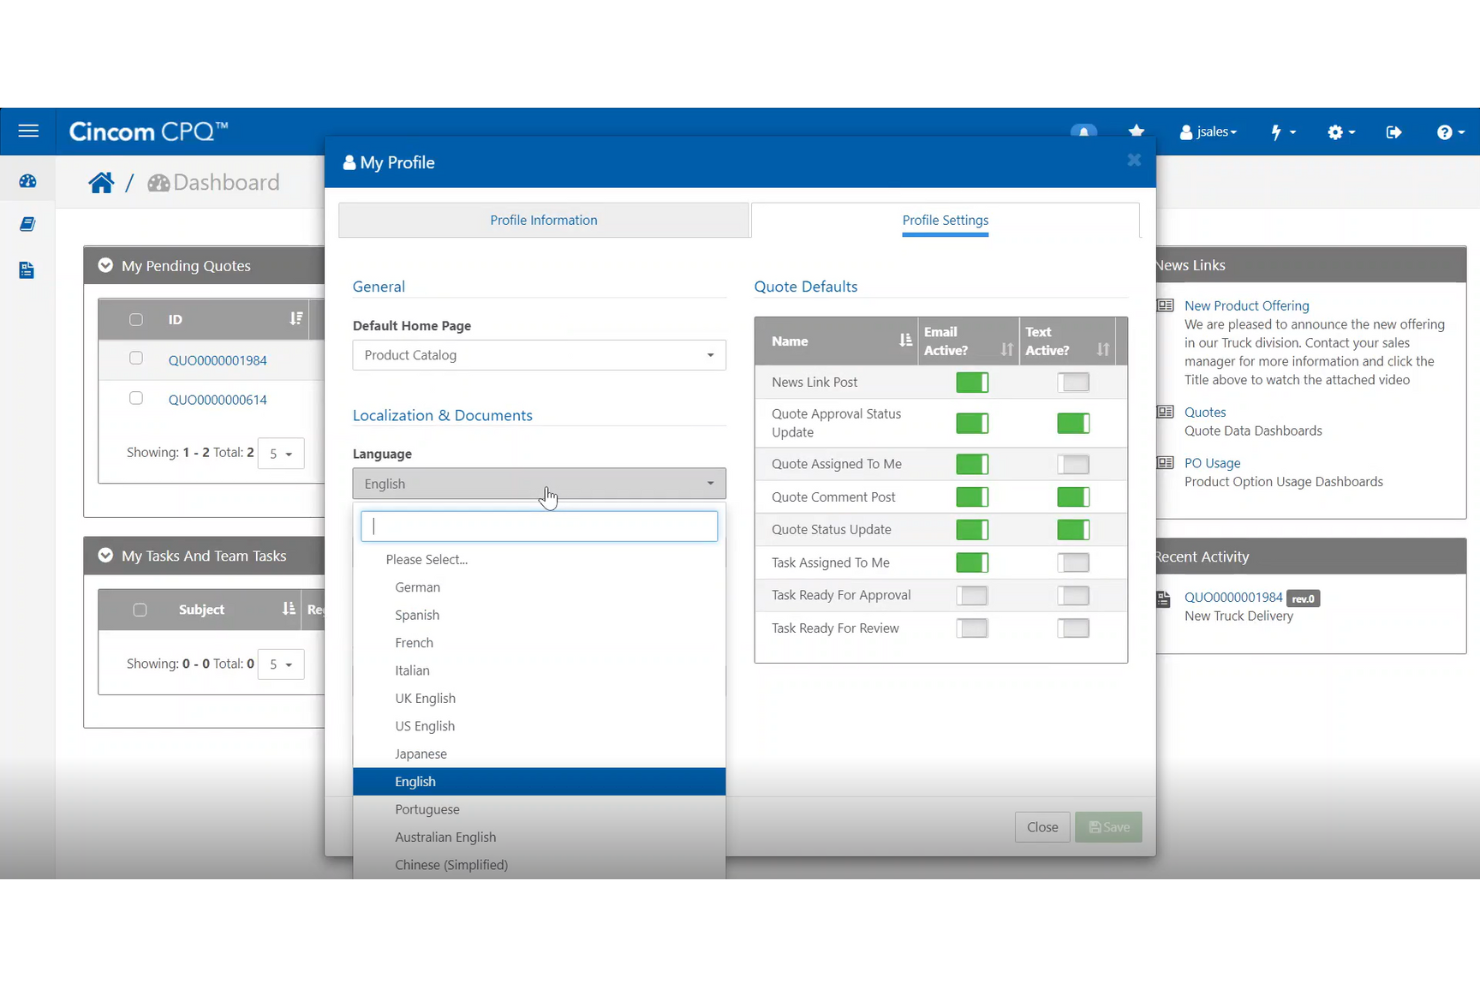Click the home breadcrumb icon
Screen dimensions: 1480x987
(x=101, y=181)
